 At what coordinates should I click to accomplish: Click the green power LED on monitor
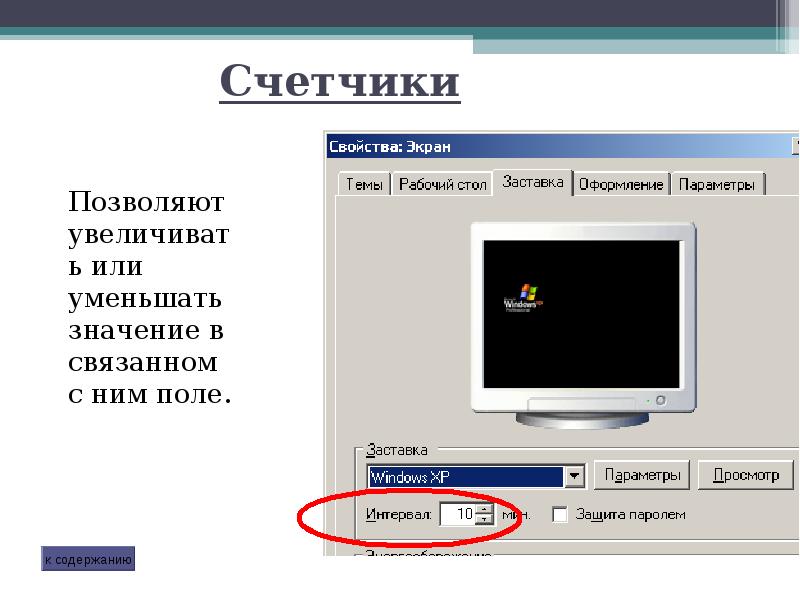(659, 400)
